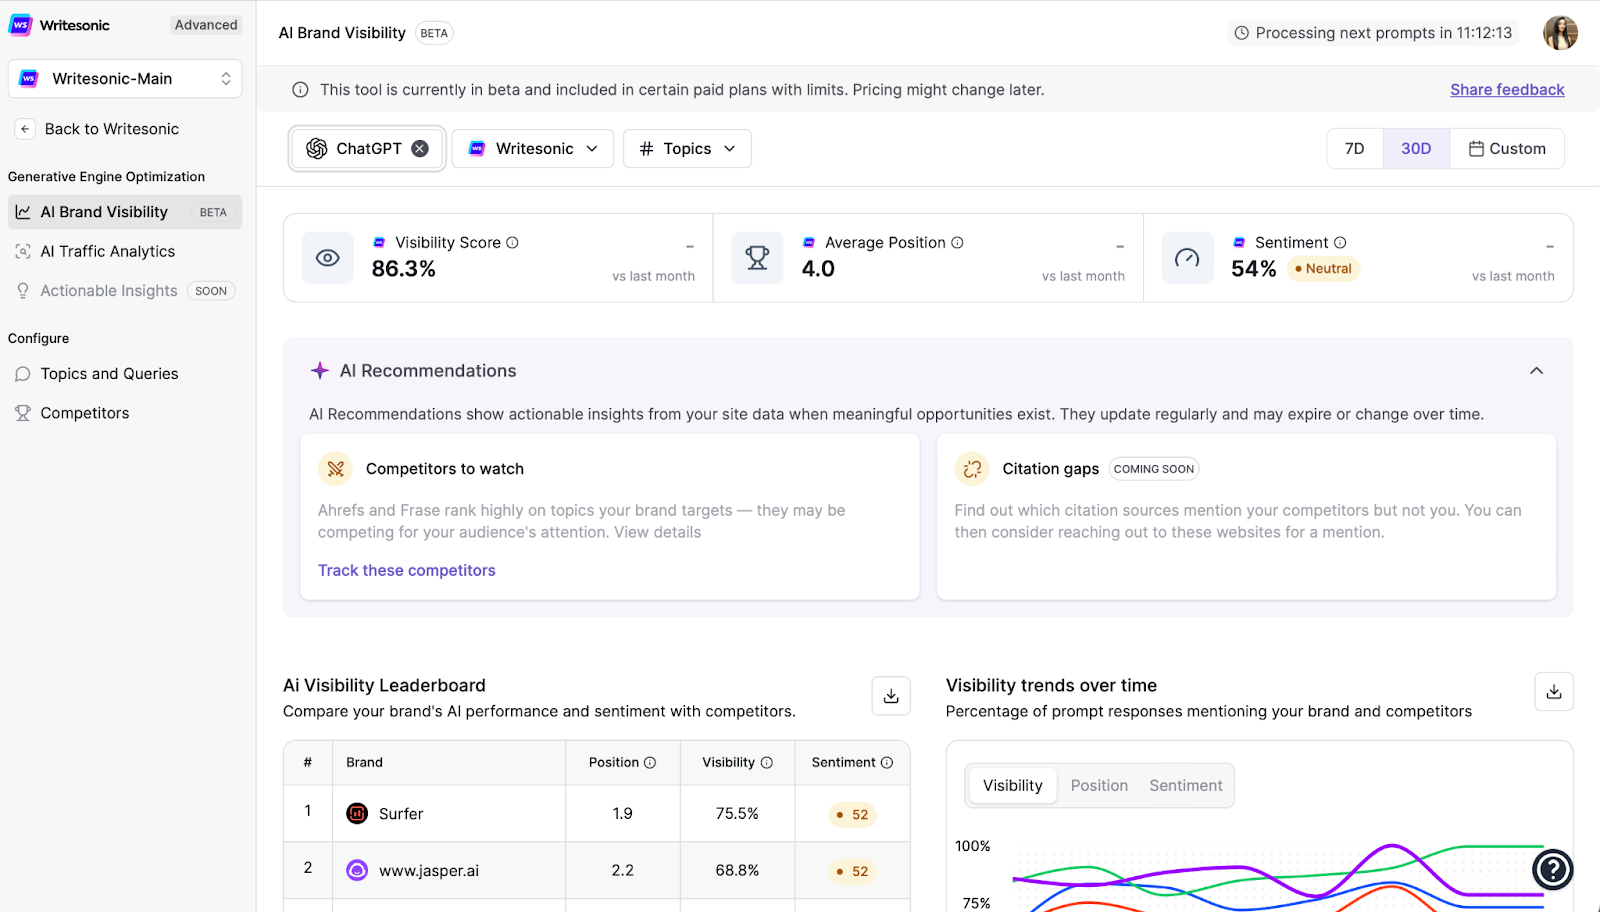Show the Position column info tooltip
The height and width of the screenshot is (912, 1600).
pyautogui.click(x=650, y=763)
